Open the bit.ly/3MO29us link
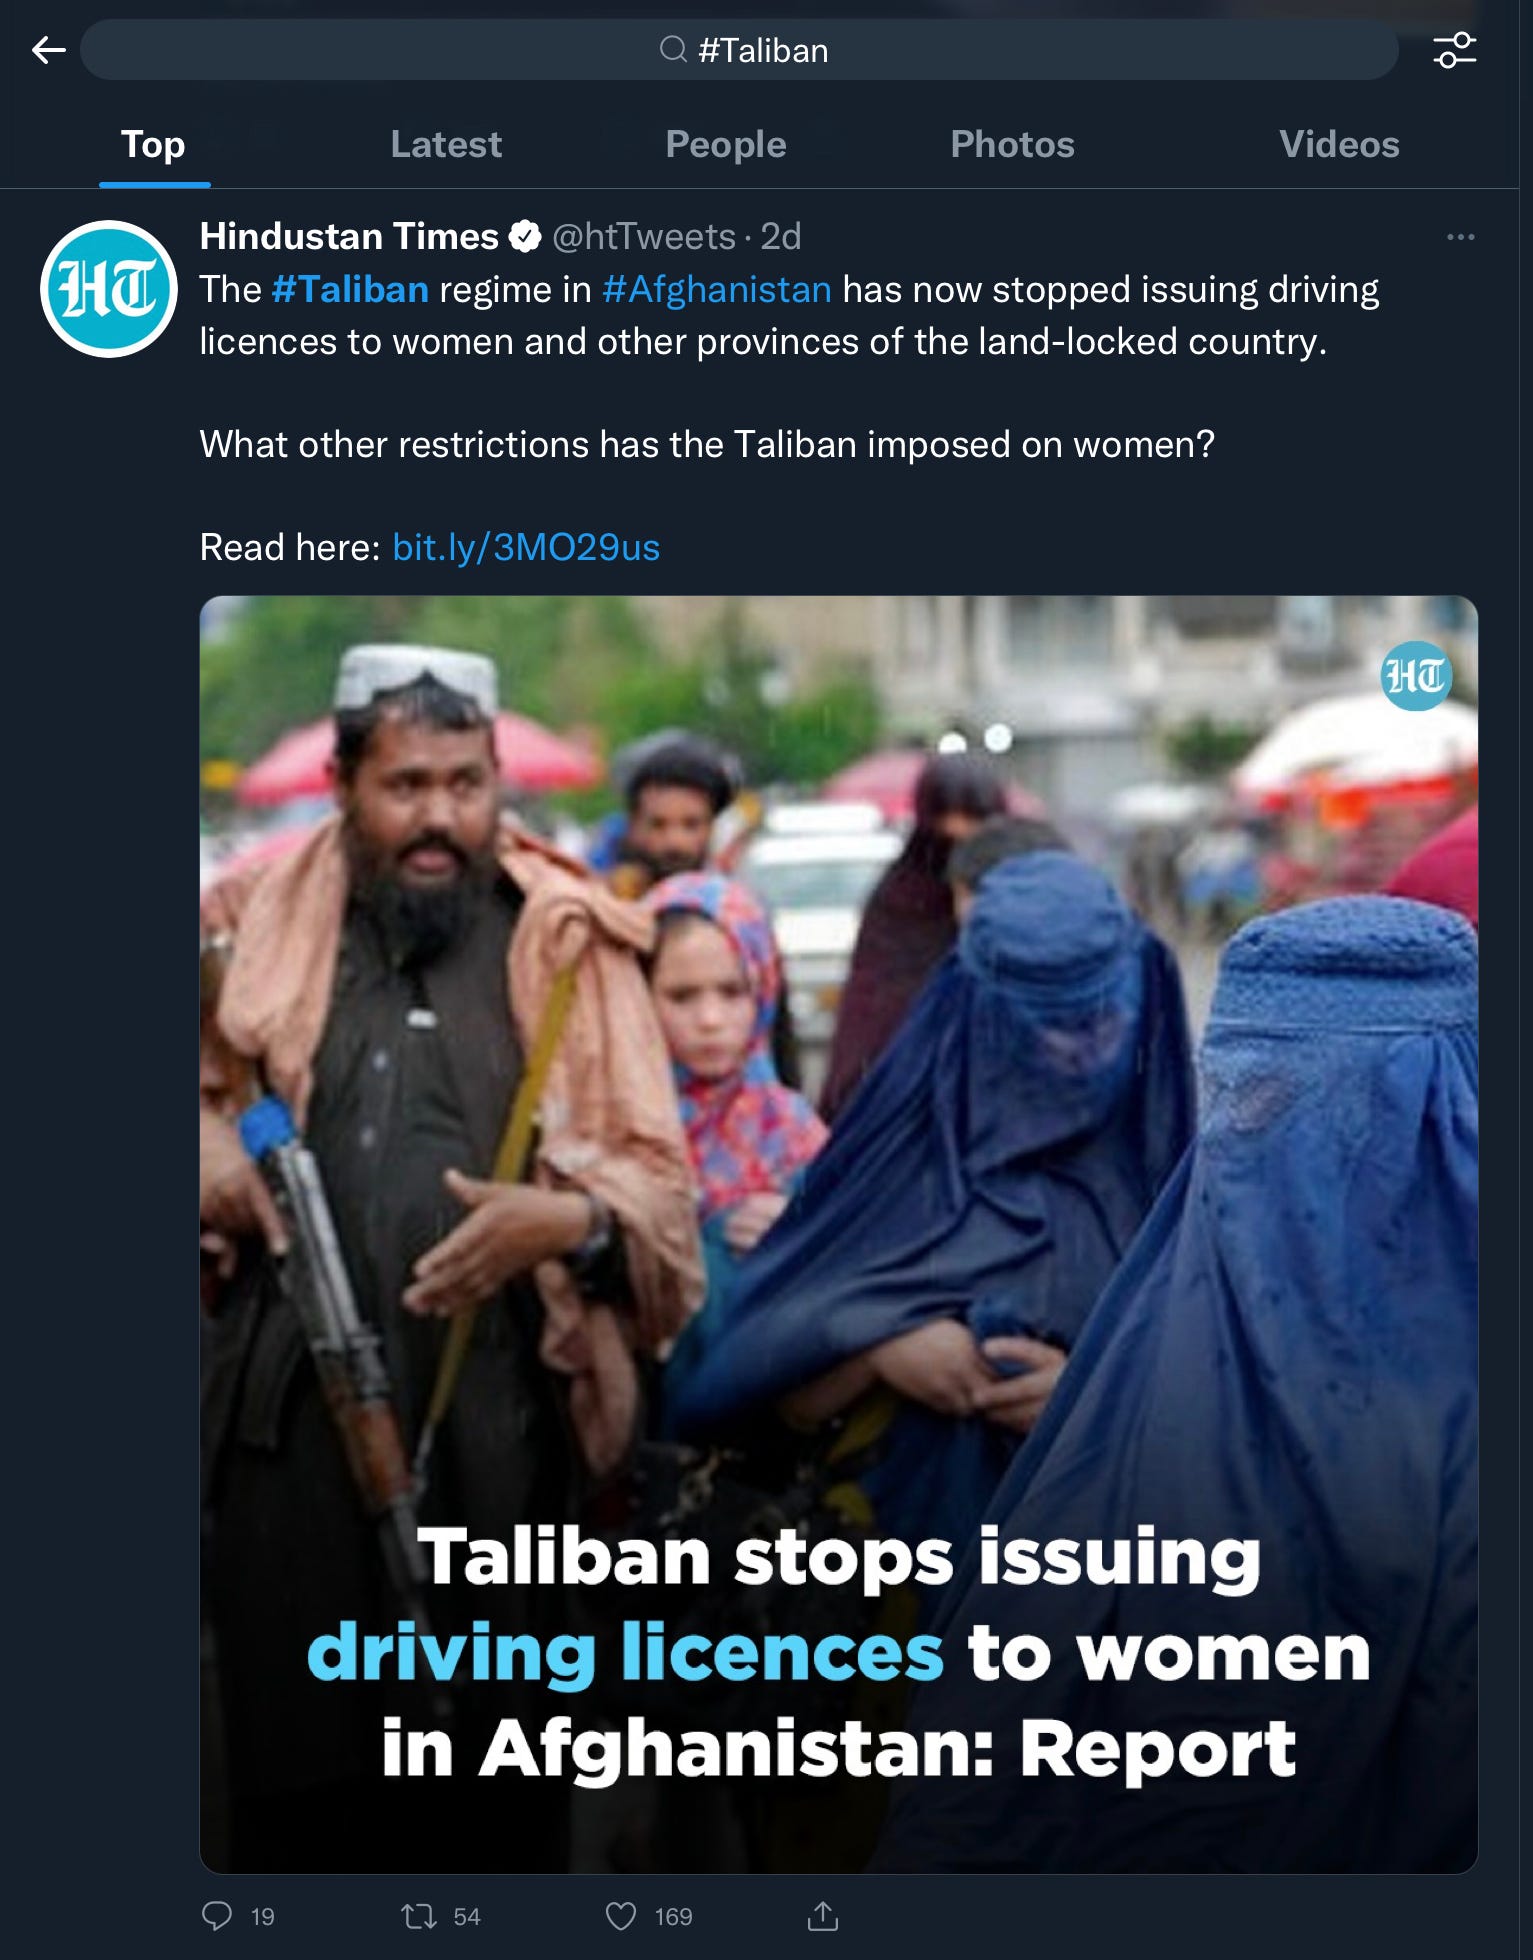Image resolution: width=1533 pixels, height=1960 pixels. point(526,547)
